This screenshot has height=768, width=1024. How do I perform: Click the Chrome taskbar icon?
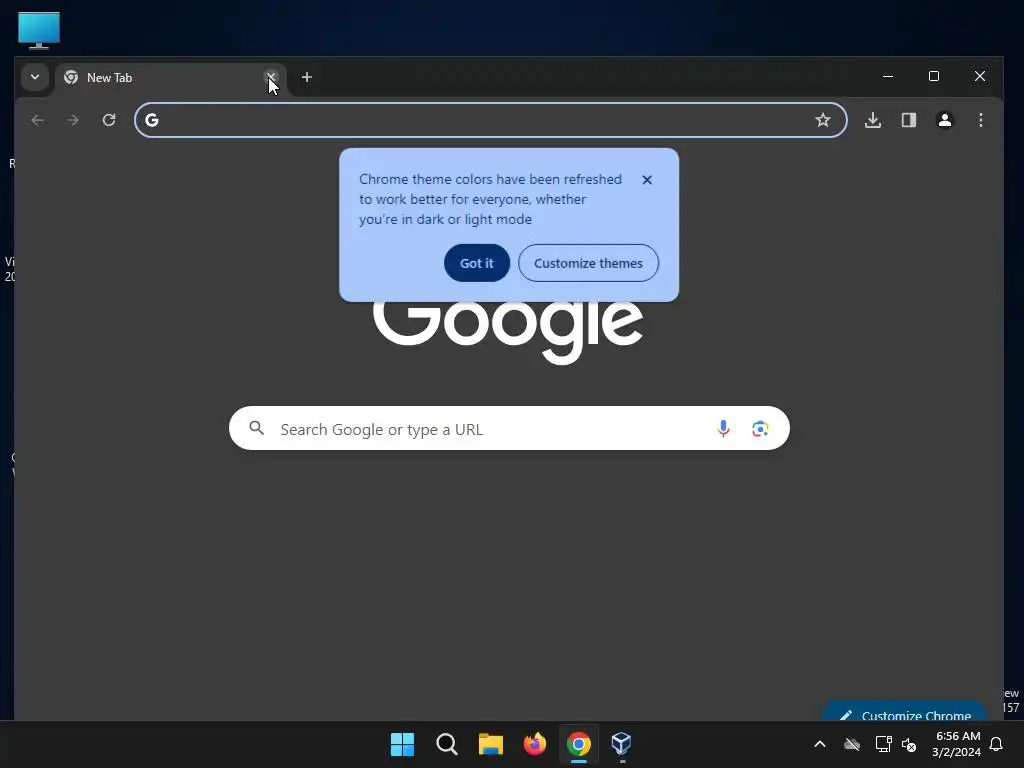coord(579,744)
